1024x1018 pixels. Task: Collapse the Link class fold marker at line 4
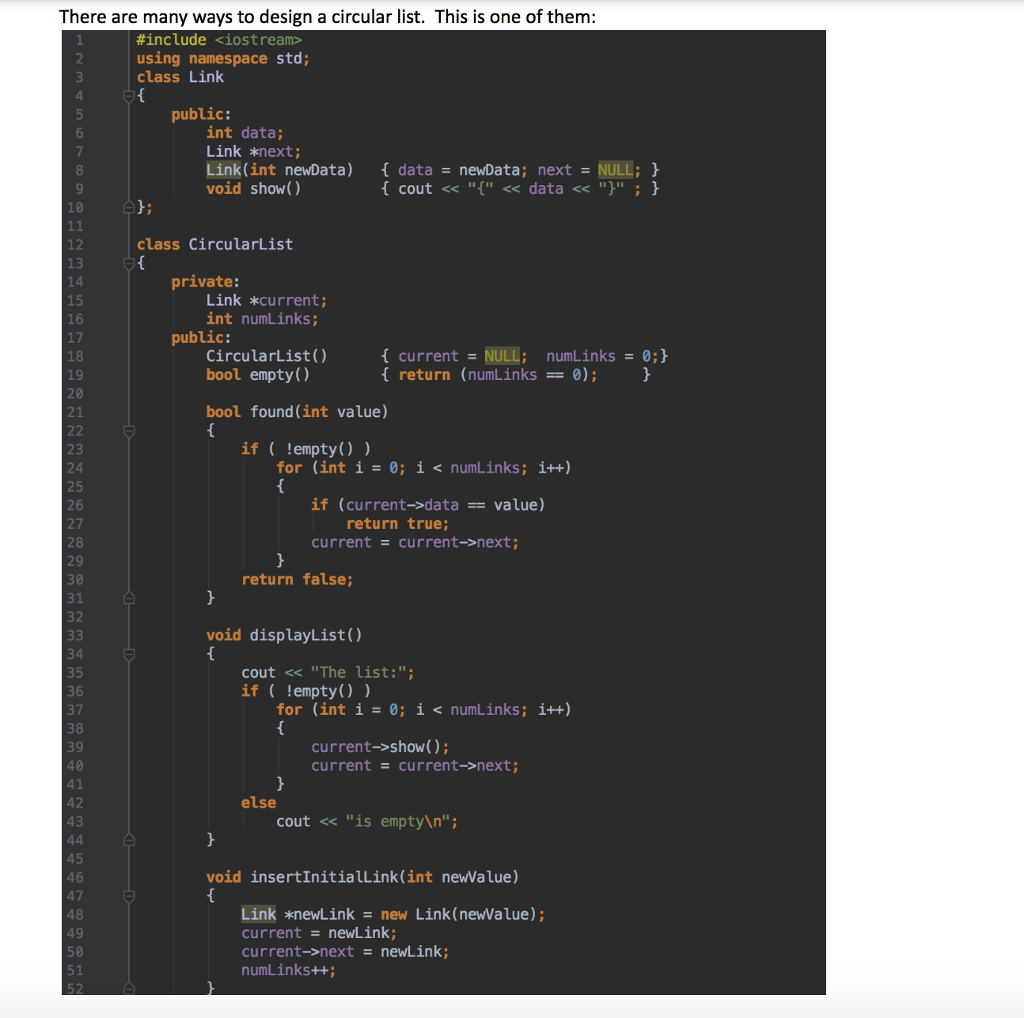click(129, 96)
